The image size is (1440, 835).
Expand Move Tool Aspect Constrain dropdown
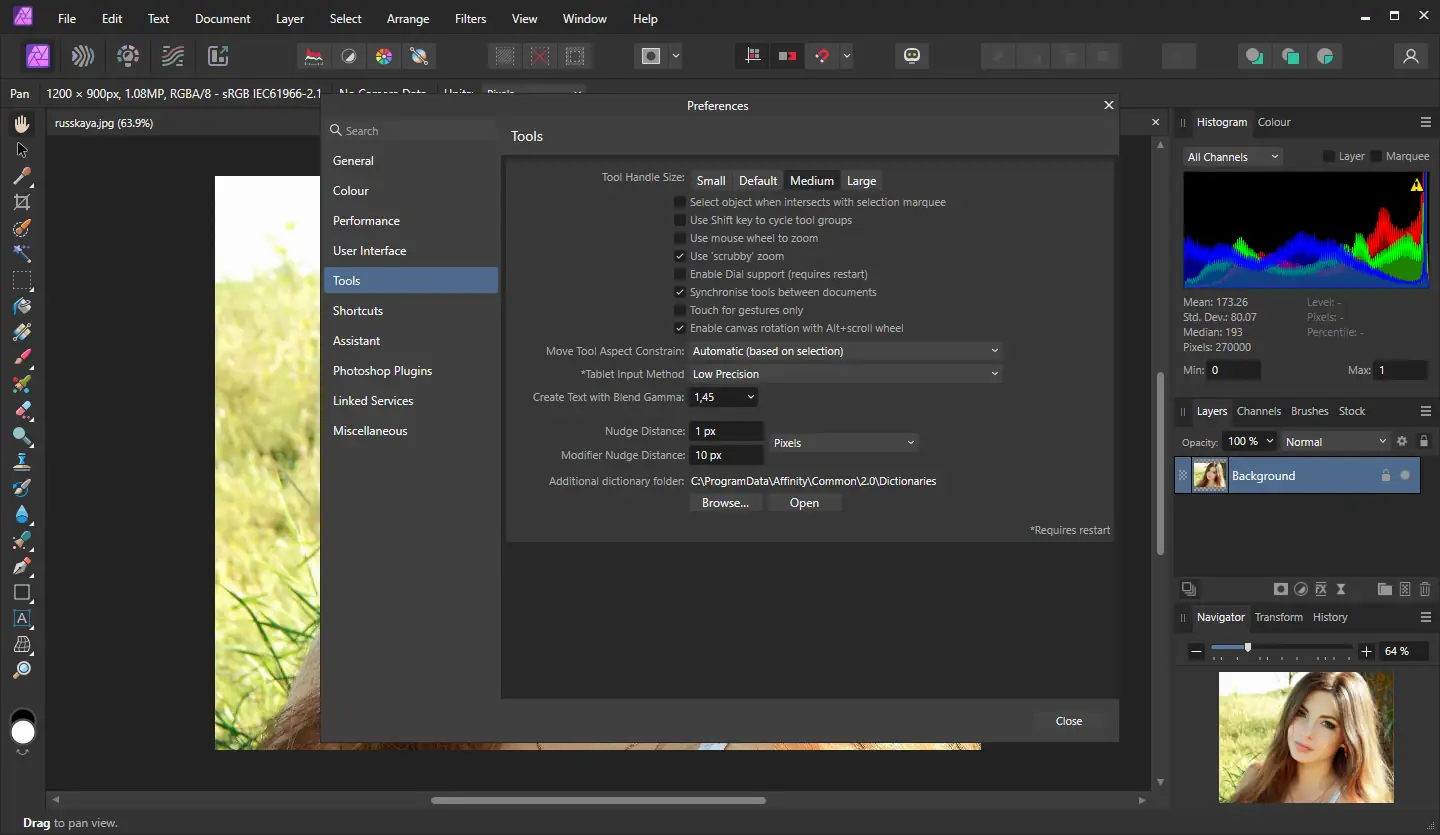tap(845, 351)
